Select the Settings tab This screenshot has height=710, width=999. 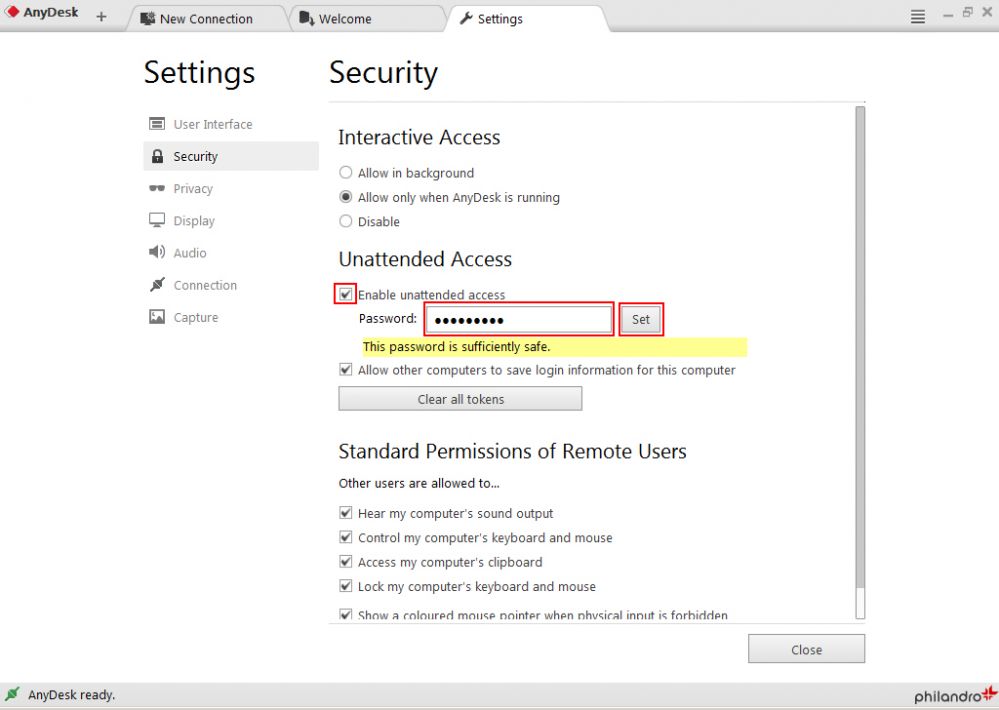click(529, 18)
